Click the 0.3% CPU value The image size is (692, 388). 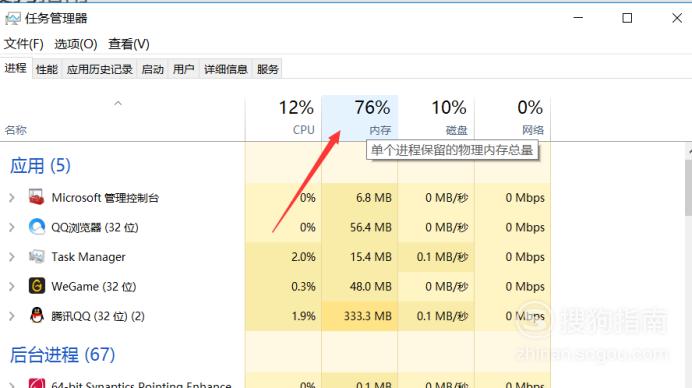pyautogui.click(x=304, y=286)
